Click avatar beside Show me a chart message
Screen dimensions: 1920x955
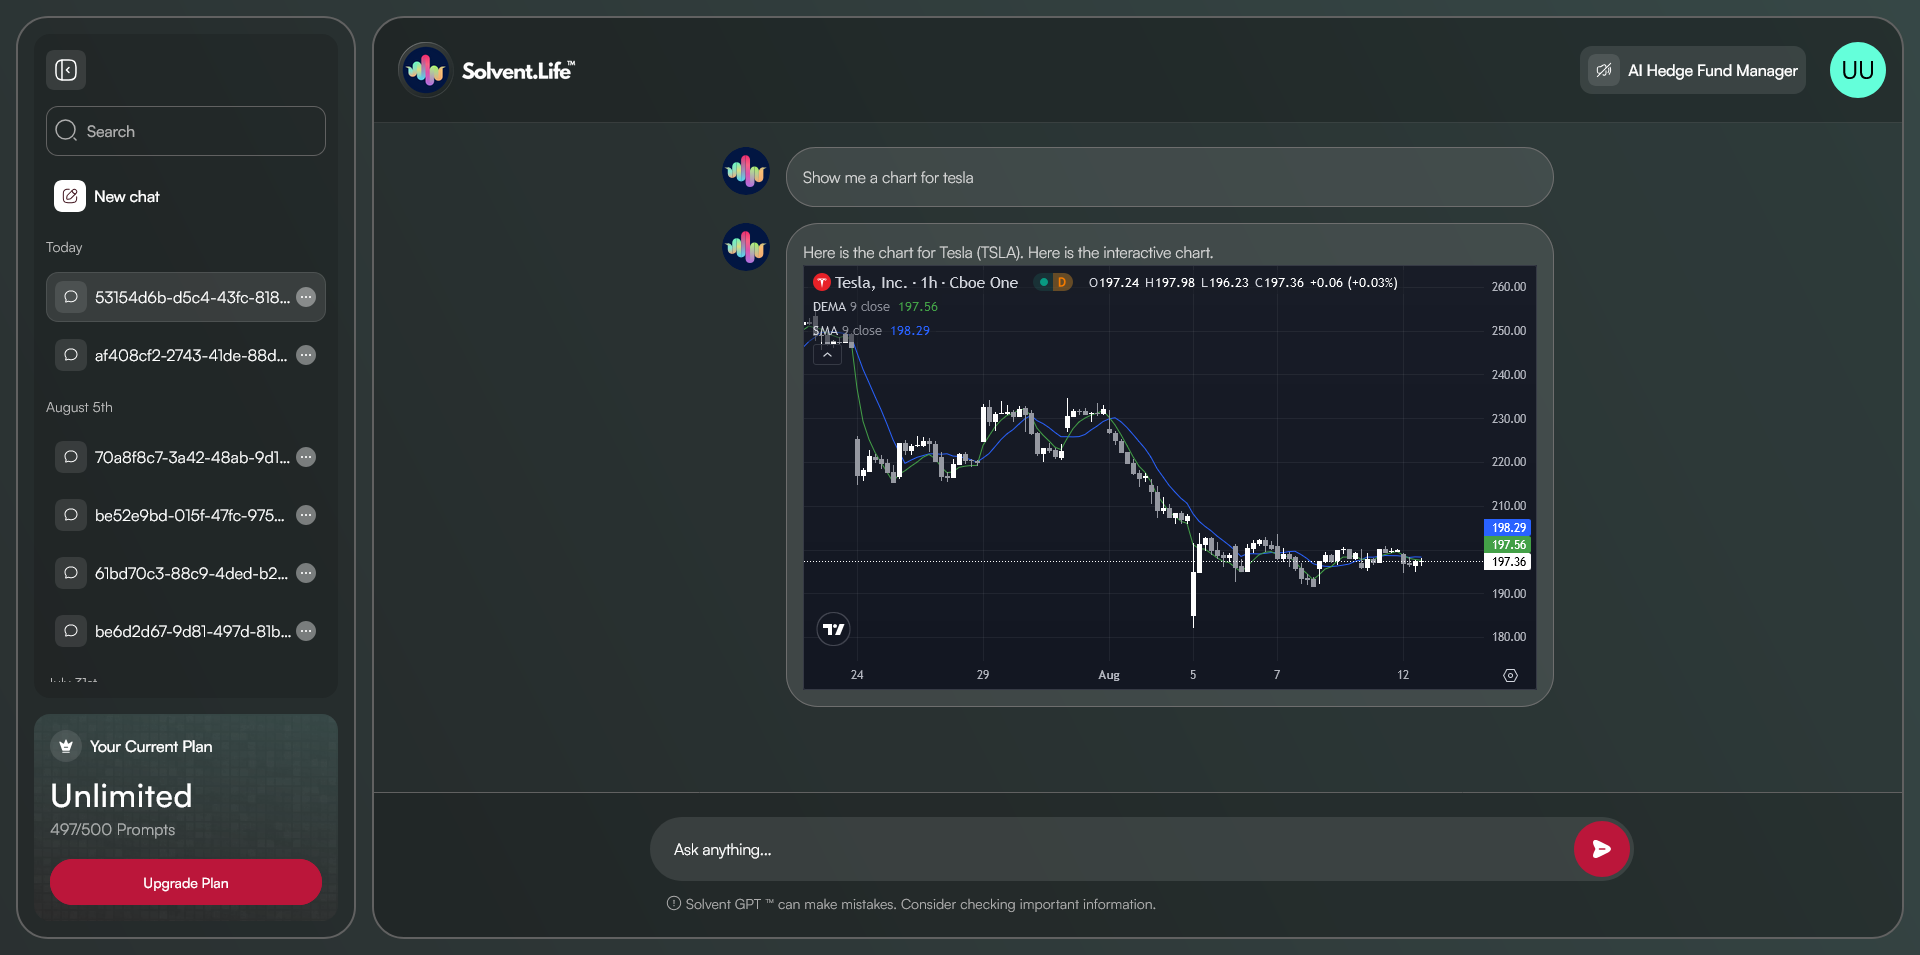(746, 171)
